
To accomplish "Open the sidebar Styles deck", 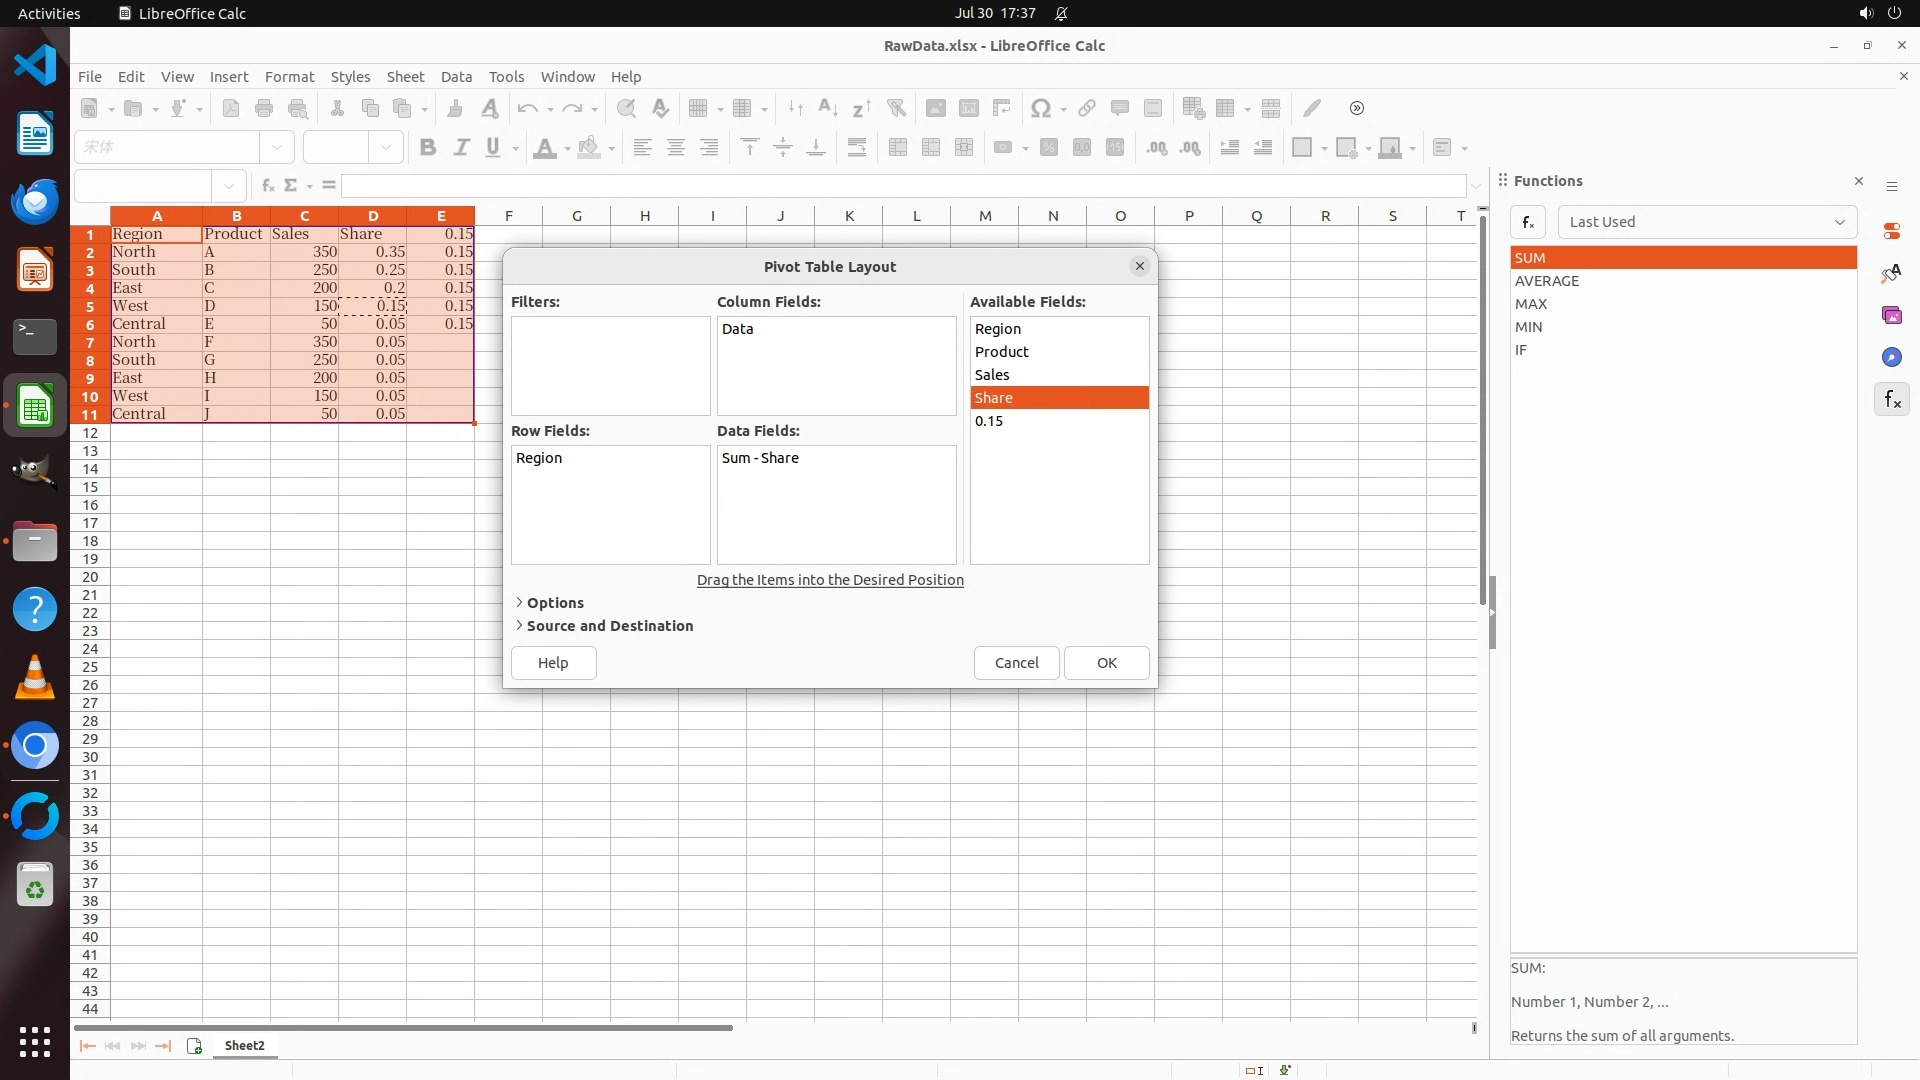I will tap(1891, 273).
